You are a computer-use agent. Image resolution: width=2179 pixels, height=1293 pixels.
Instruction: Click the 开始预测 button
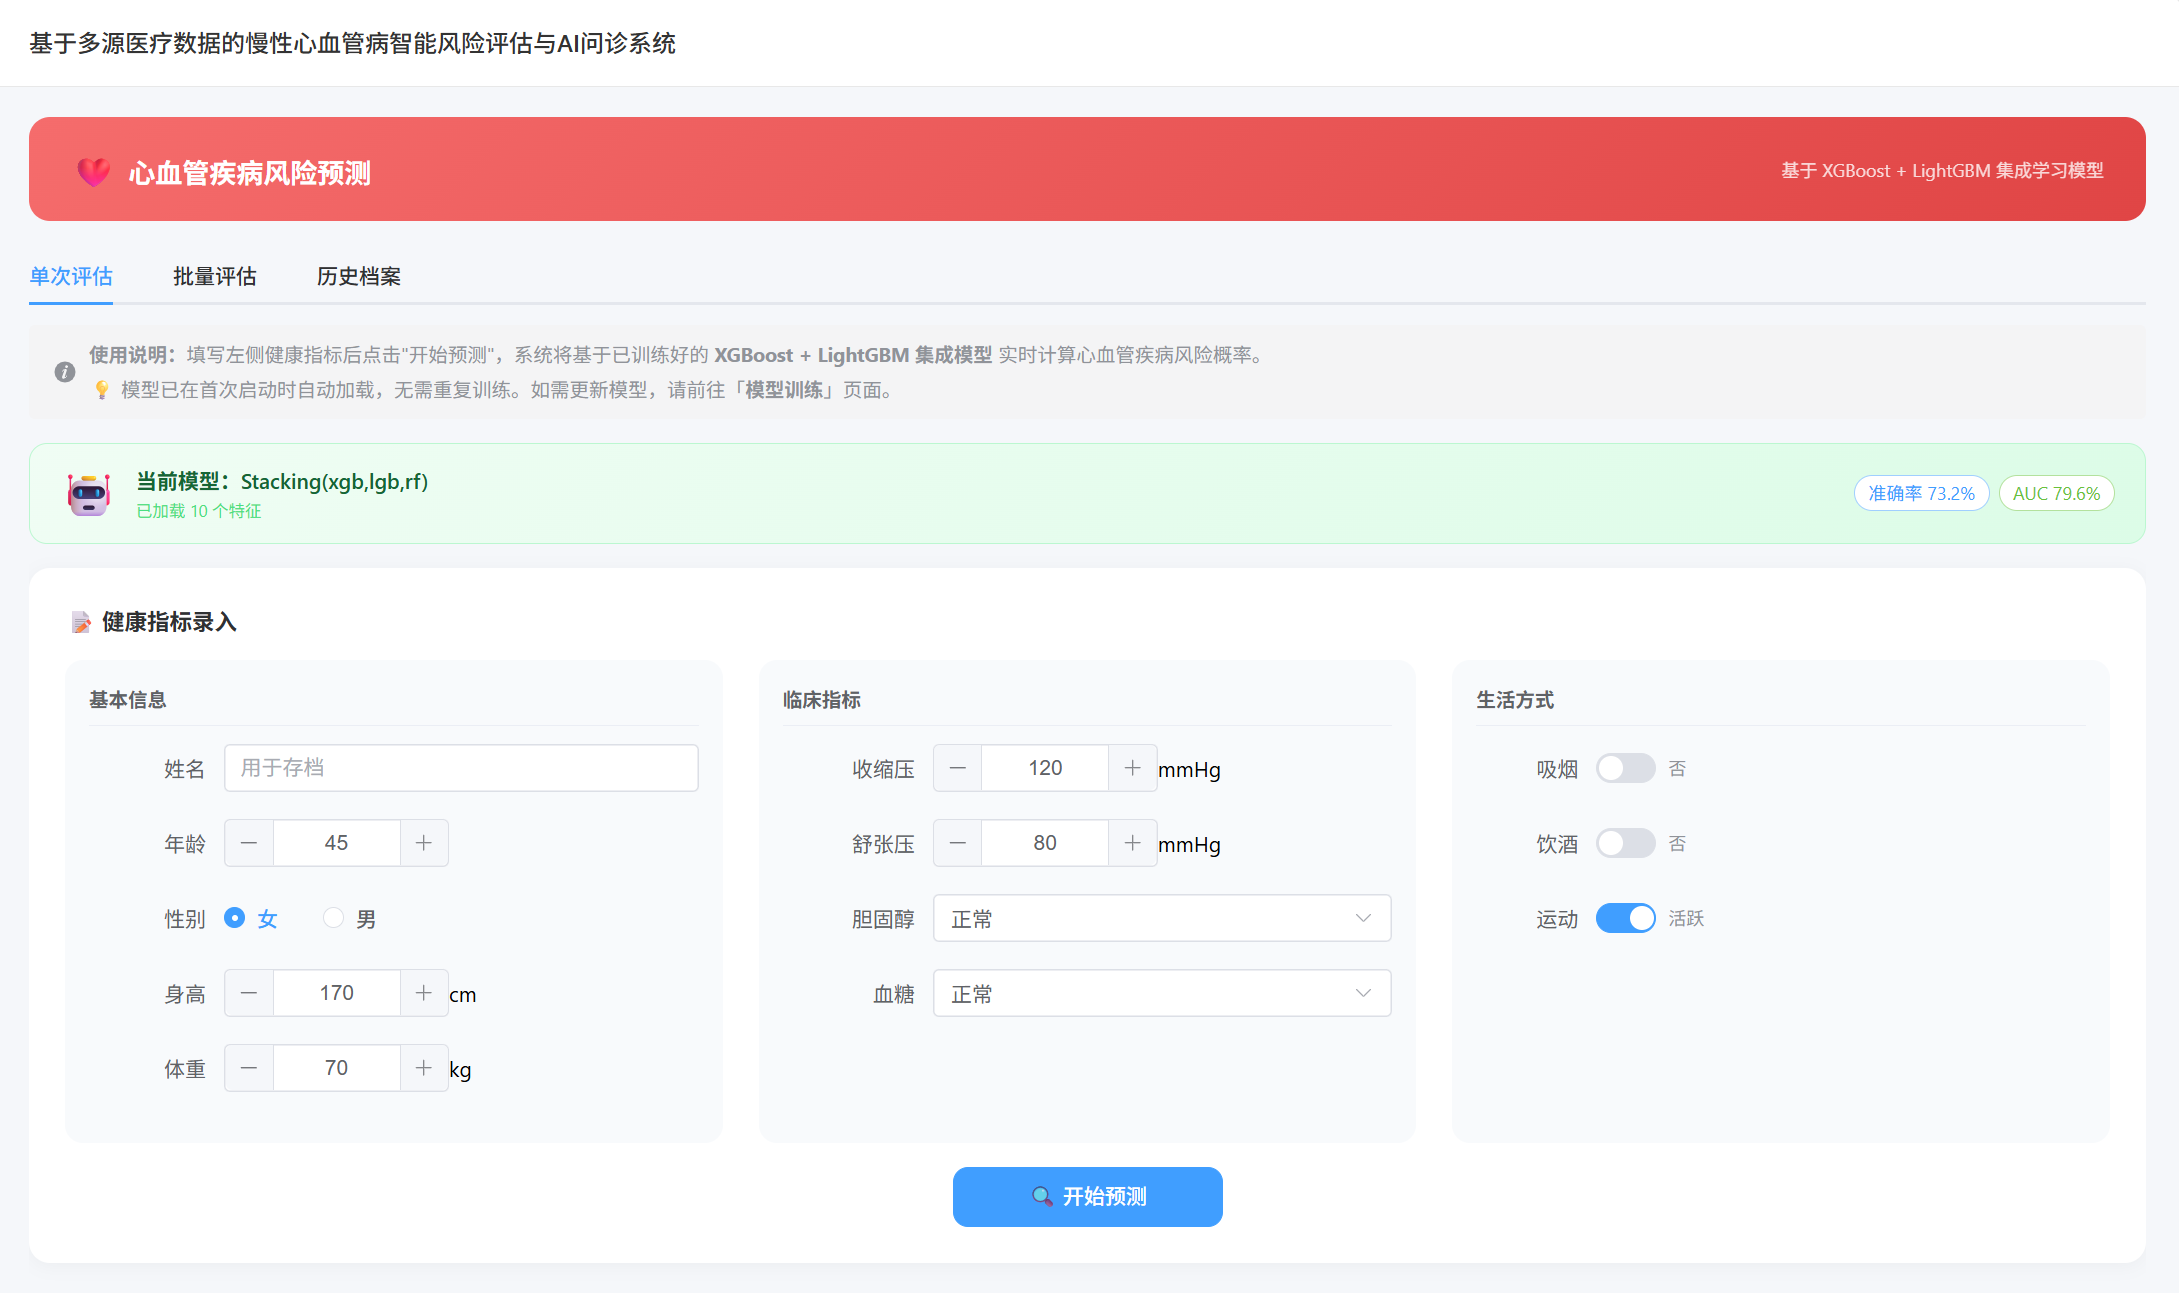click(1088, 1197)
